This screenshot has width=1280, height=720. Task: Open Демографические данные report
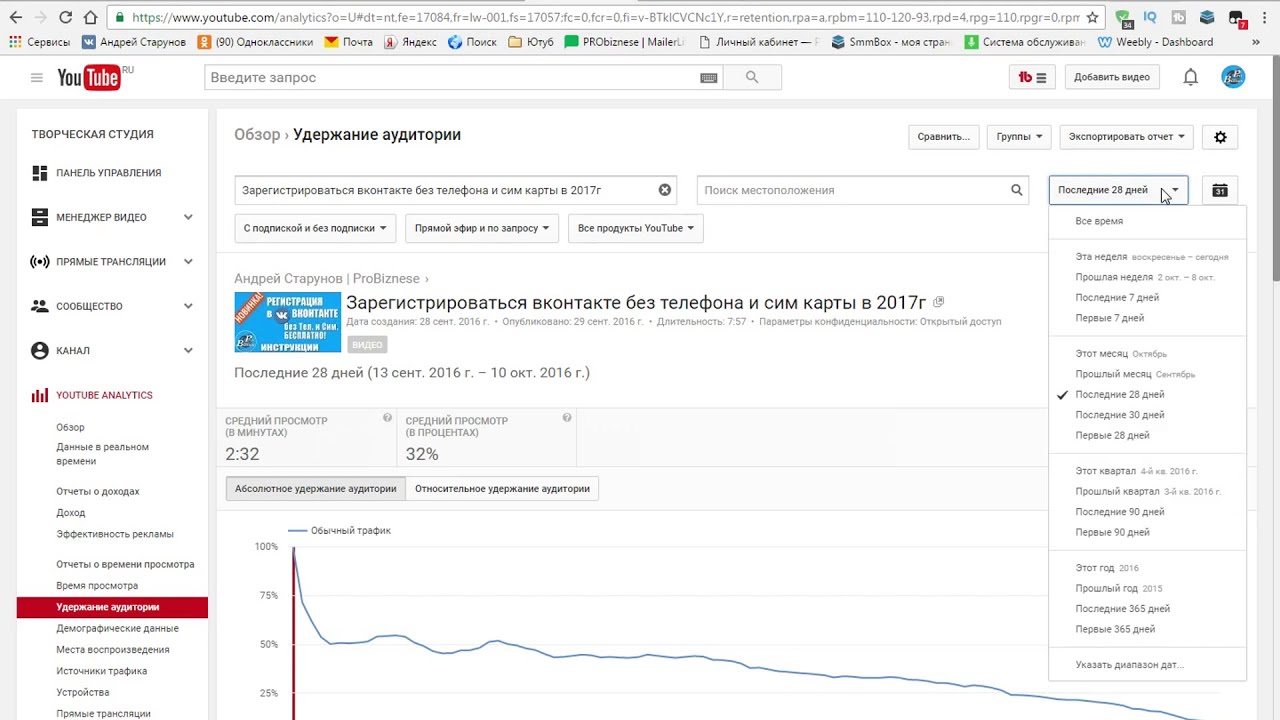[117, 628]
